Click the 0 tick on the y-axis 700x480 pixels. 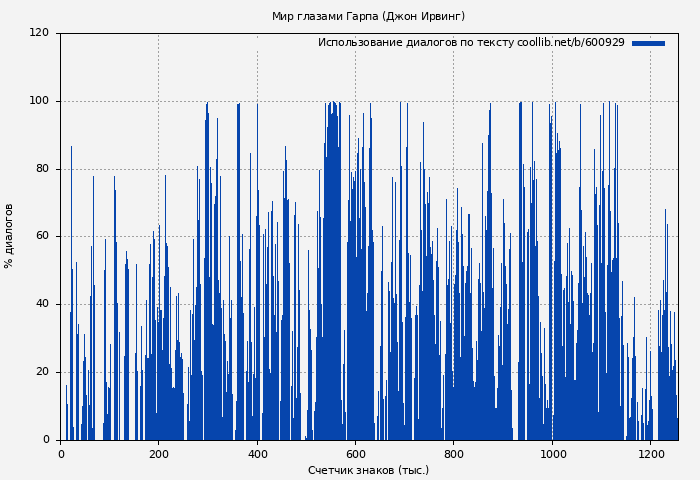[x=45, y=440]
